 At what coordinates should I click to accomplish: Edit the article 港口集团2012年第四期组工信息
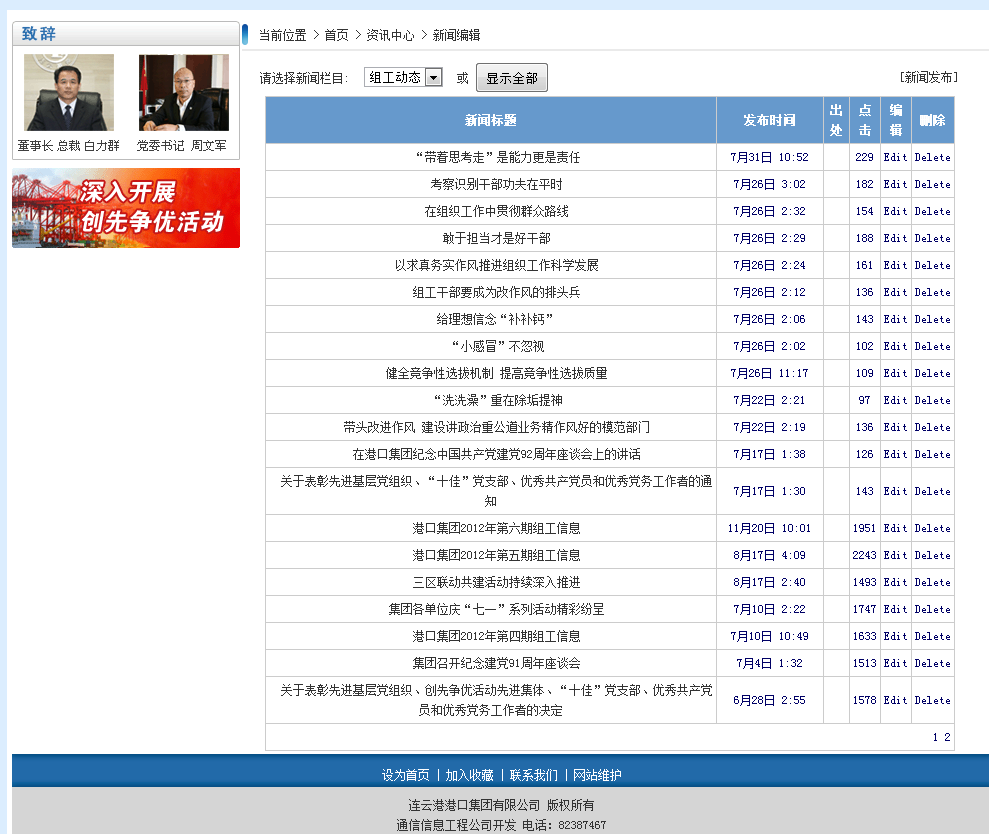tap(895, 637)
